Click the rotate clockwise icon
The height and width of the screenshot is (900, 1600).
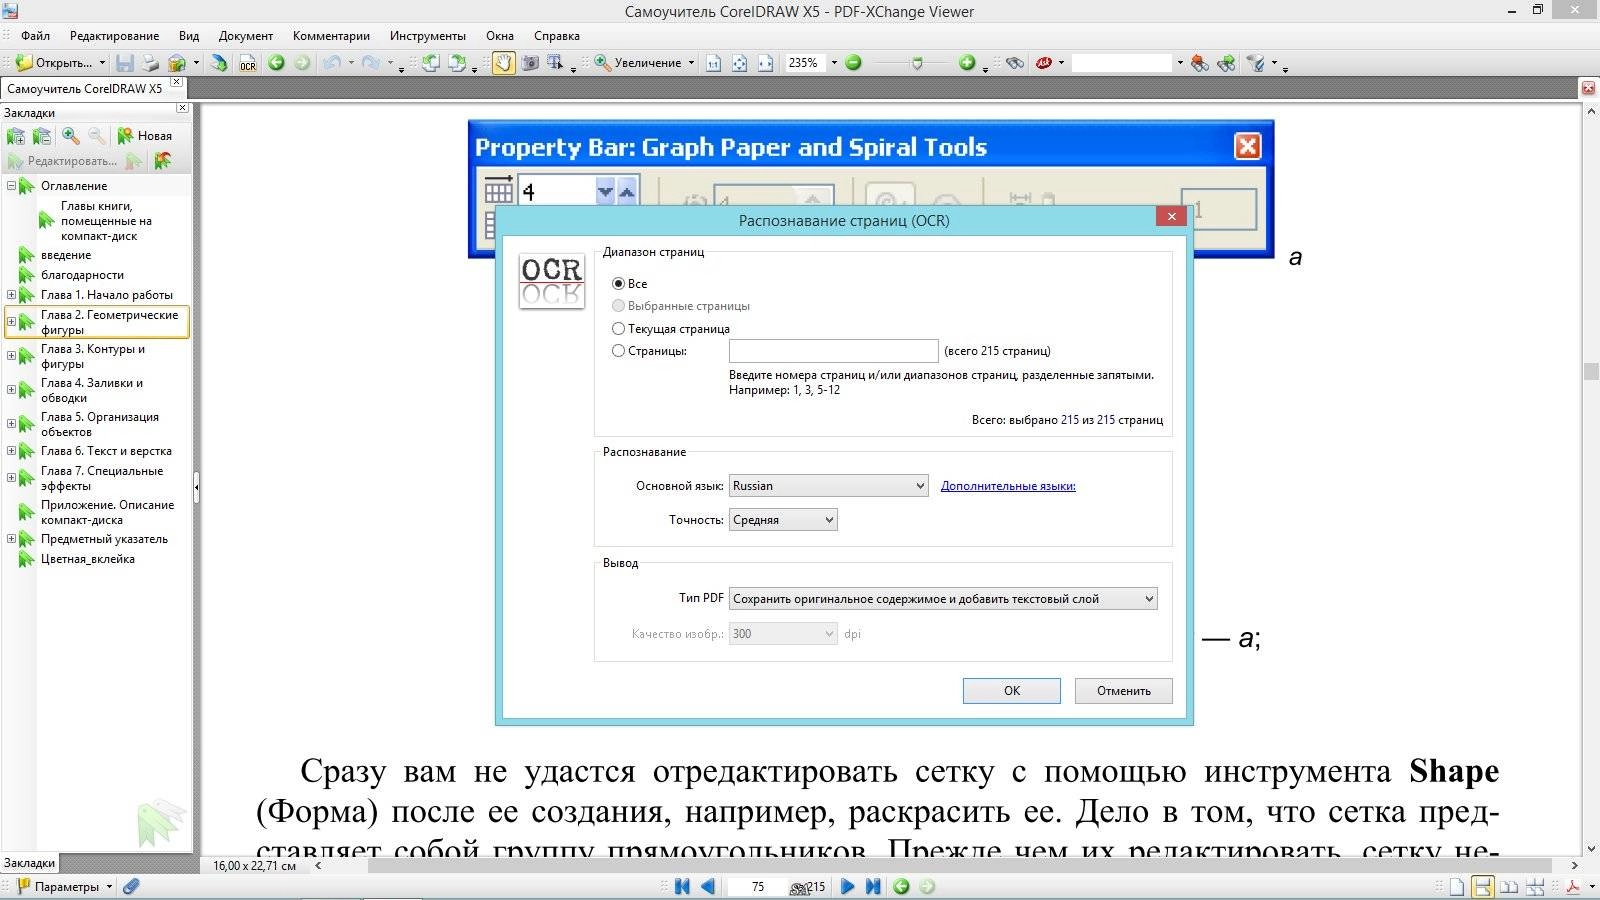tap(457, 63)
